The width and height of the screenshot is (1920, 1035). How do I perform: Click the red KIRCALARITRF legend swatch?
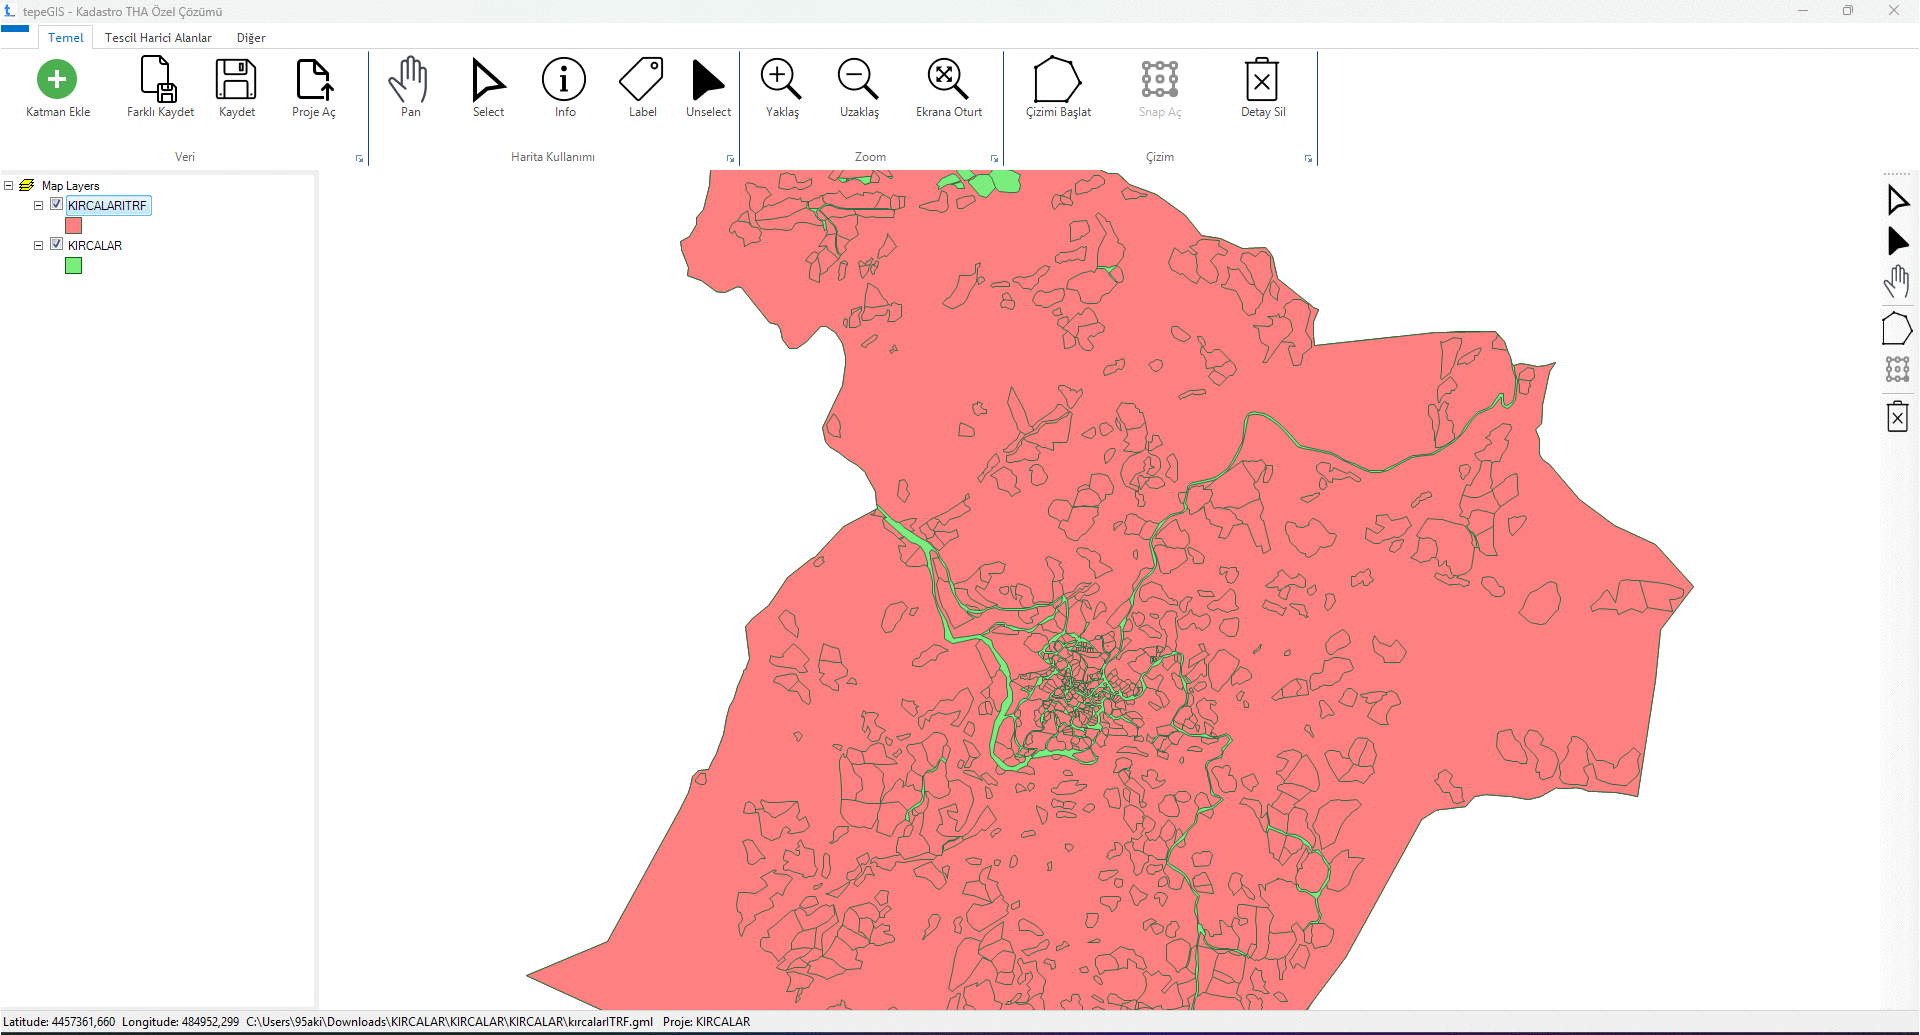point(73,226)
